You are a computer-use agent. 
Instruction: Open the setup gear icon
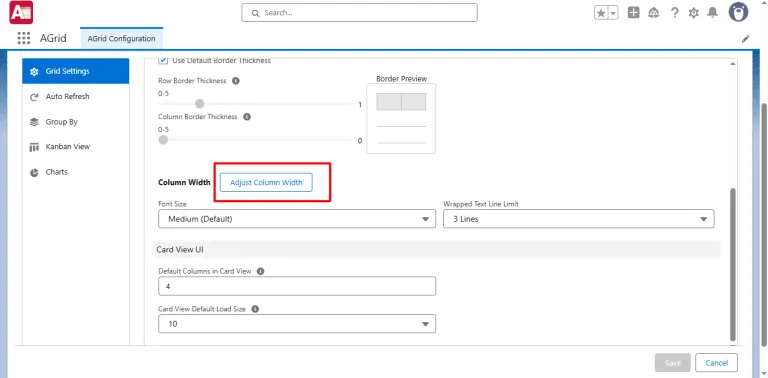pos(694,13)
